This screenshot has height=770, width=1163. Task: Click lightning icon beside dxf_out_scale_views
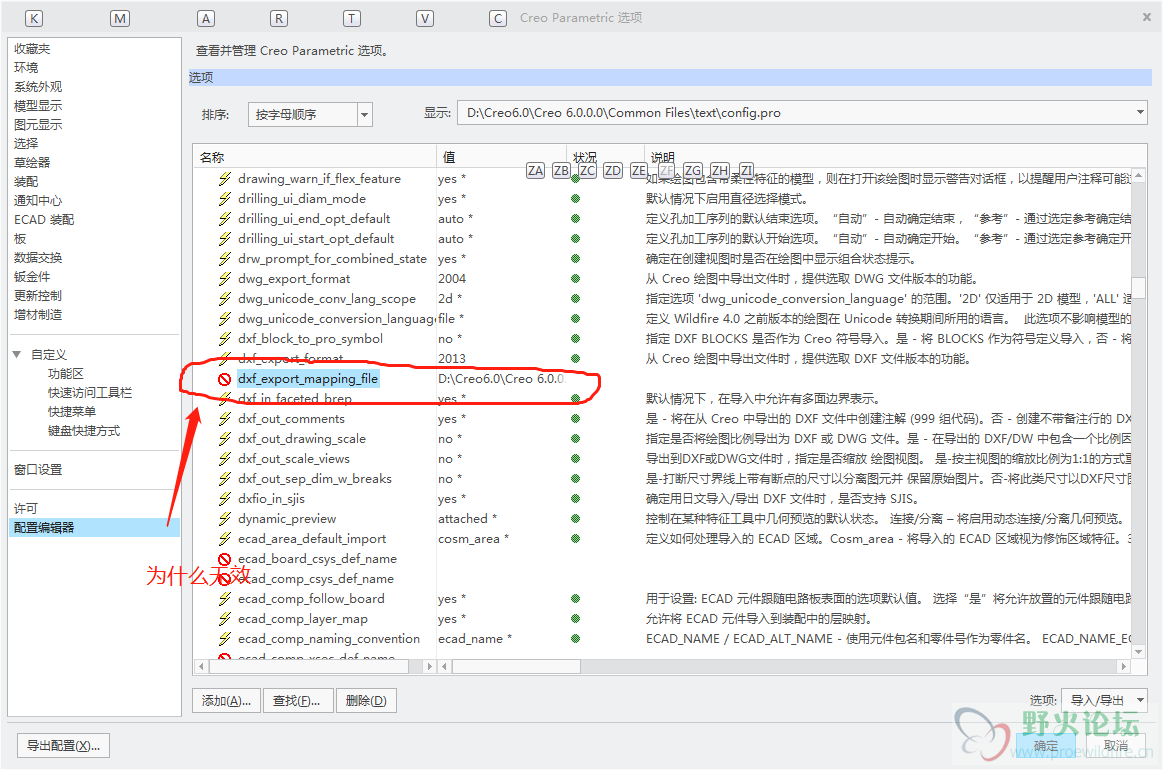225,459
